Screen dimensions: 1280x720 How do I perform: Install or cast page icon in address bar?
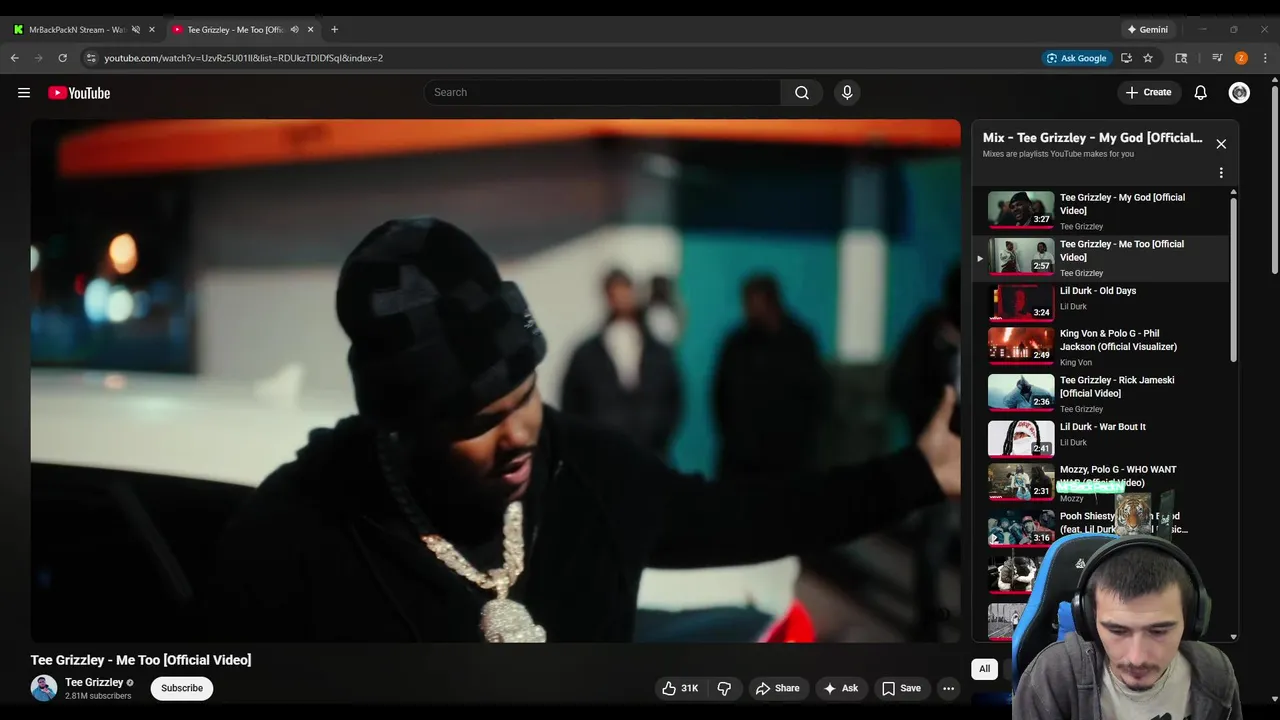(x=1126, y=58)
